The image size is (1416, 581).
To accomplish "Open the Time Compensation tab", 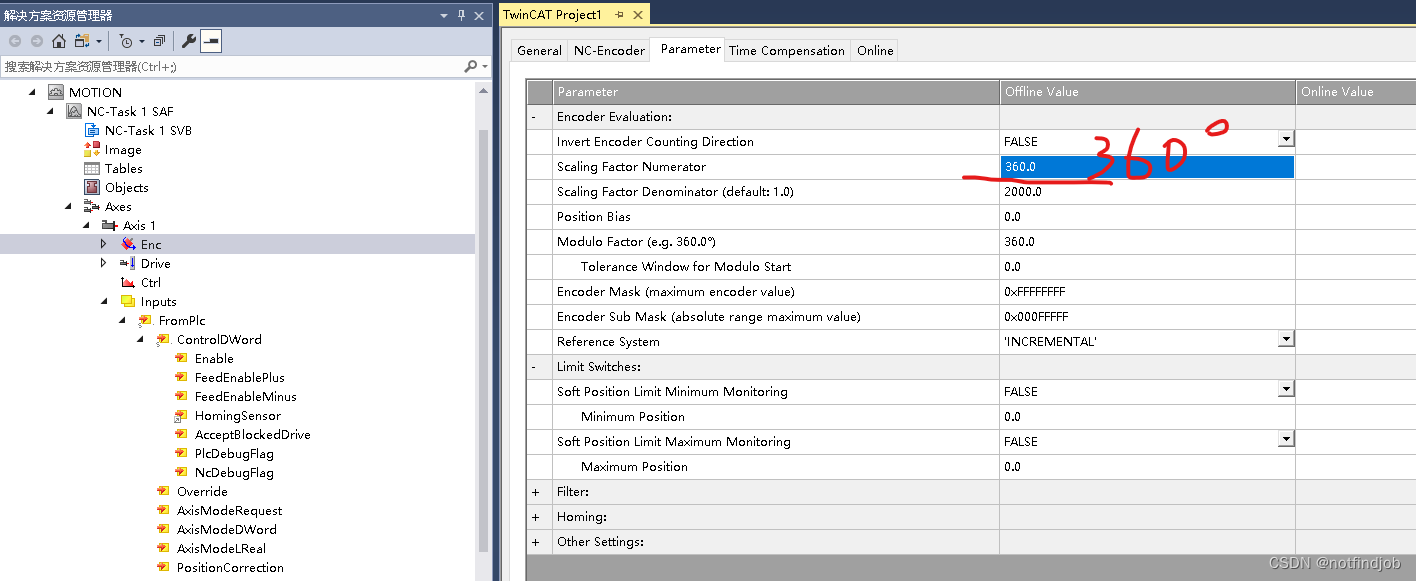I will [x=786, y=50].
